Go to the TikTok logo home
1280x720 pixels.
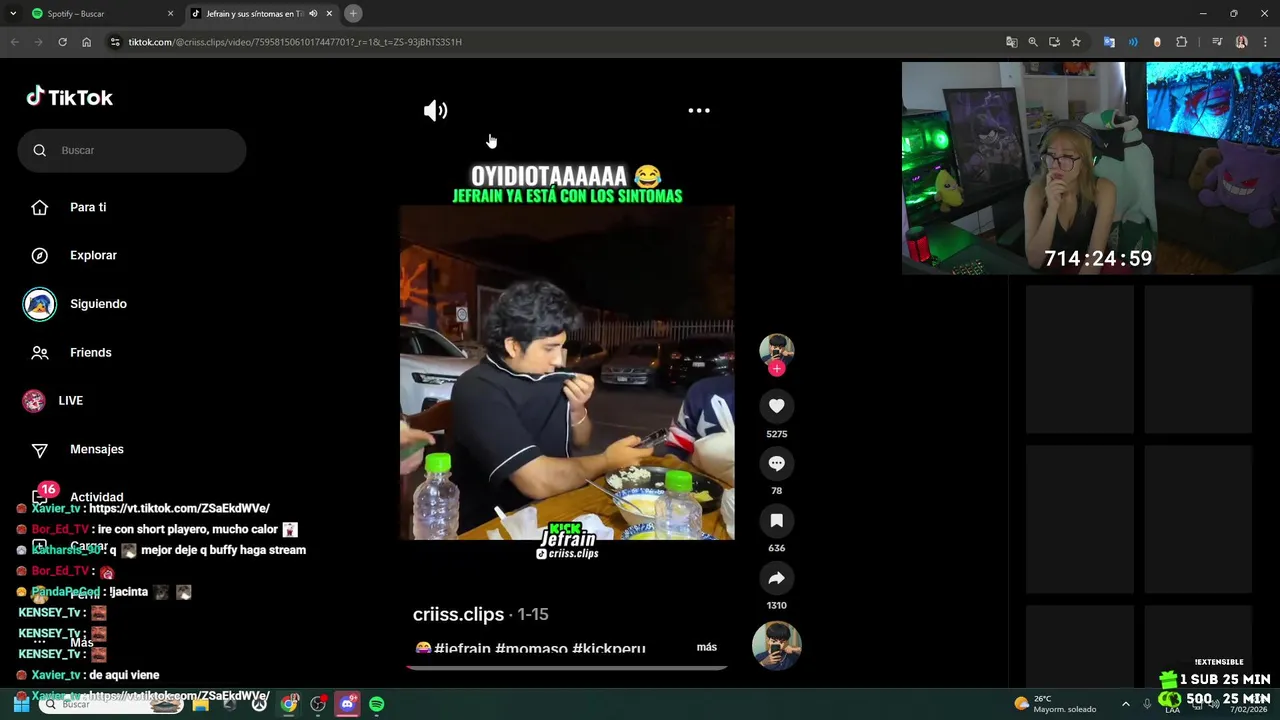pyautogui.click(x=70, y=97)
